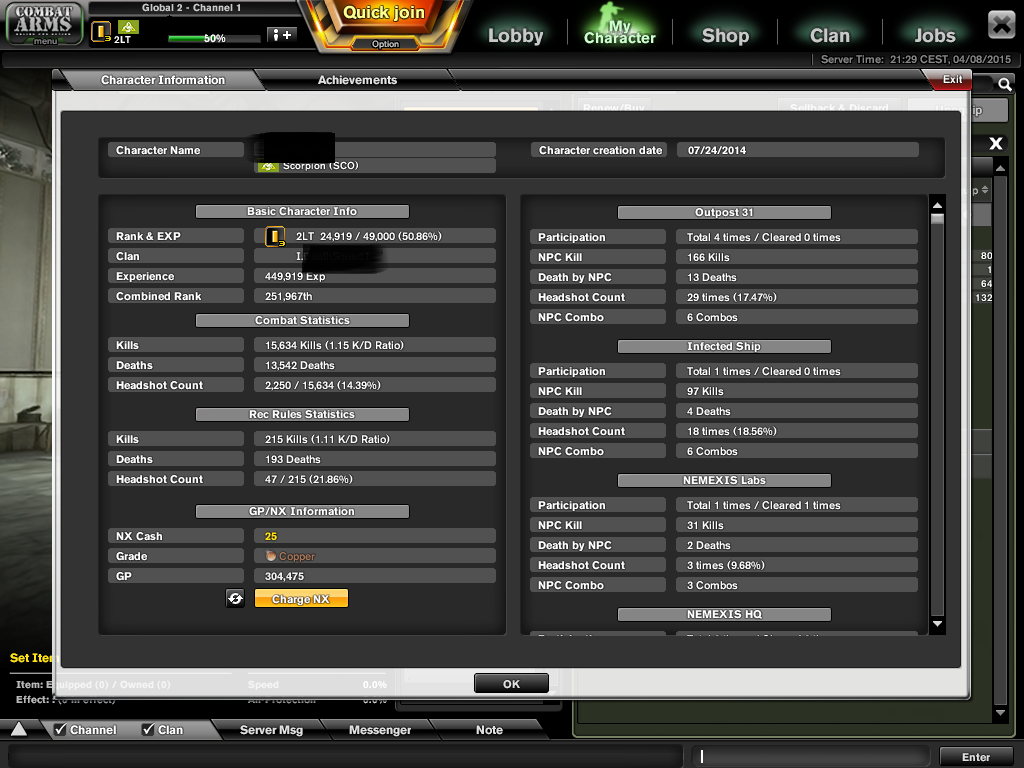The image size is (1024, 768).
Task: Click the Quick join button
Action: (384, 14)
